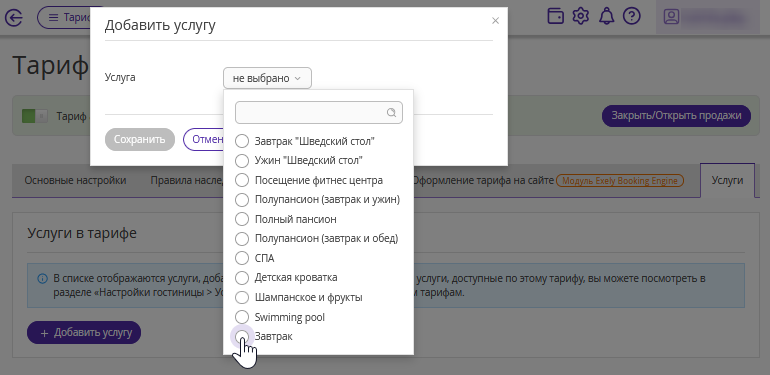Open the user profile icon

pos(671,17)
